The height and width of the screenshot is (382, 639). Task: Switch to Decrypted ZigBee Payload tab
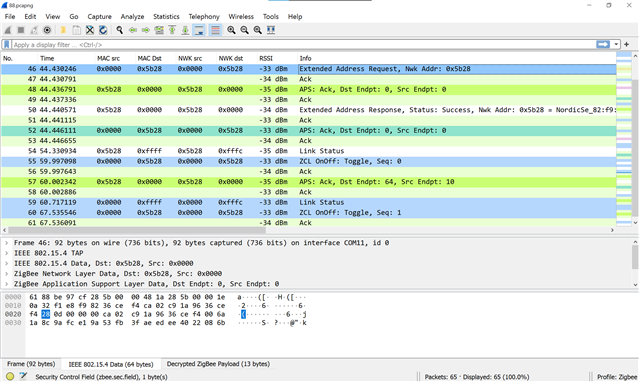(218, 364)
